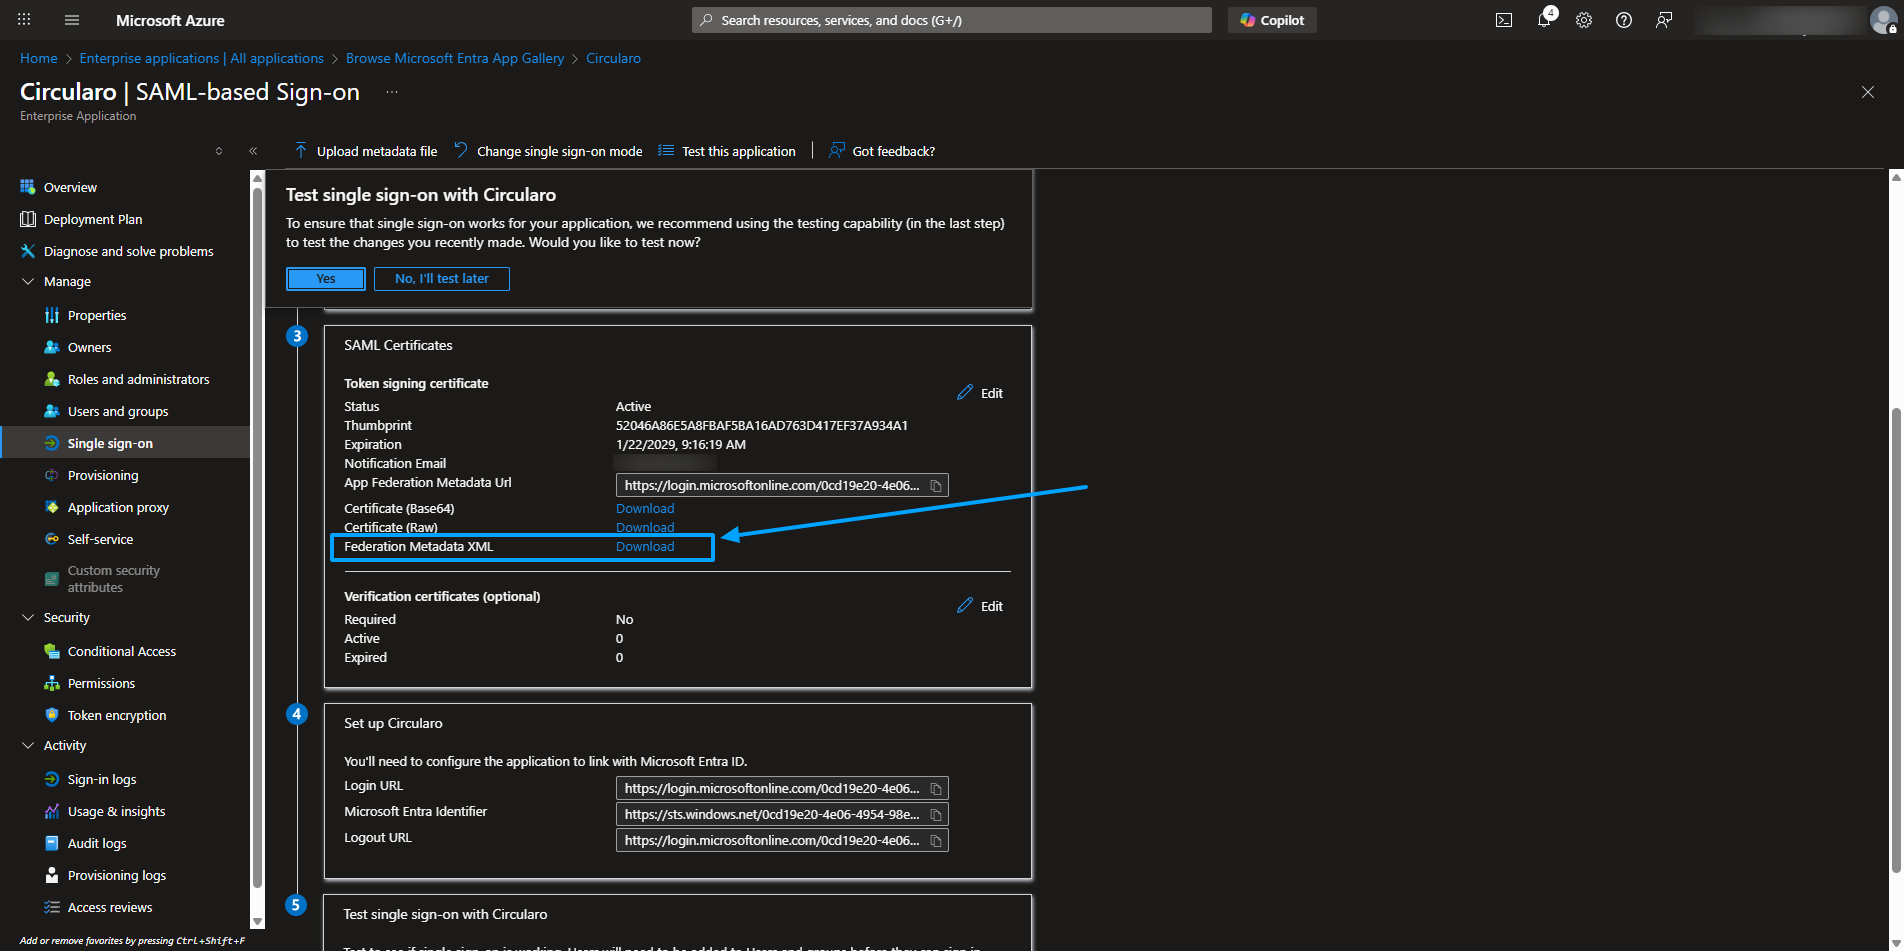Download the Federation Metadata XML
Viewport: 1904px width, 951px height.
(645, 547)
